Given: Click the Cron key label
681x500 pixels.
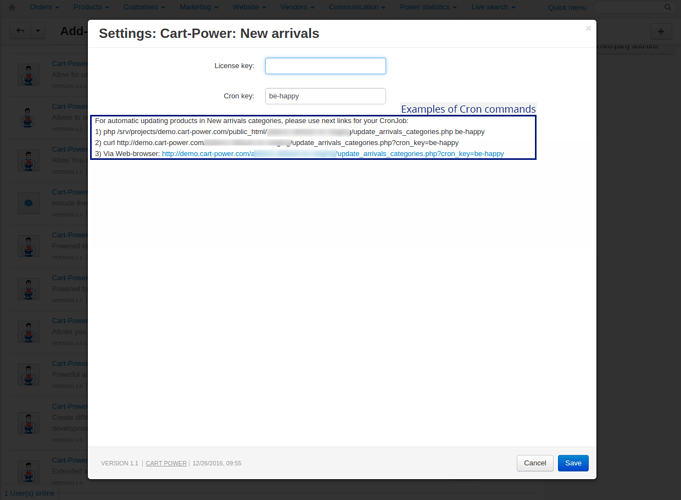Looking at the screenshot, I should tap(239, 96).
